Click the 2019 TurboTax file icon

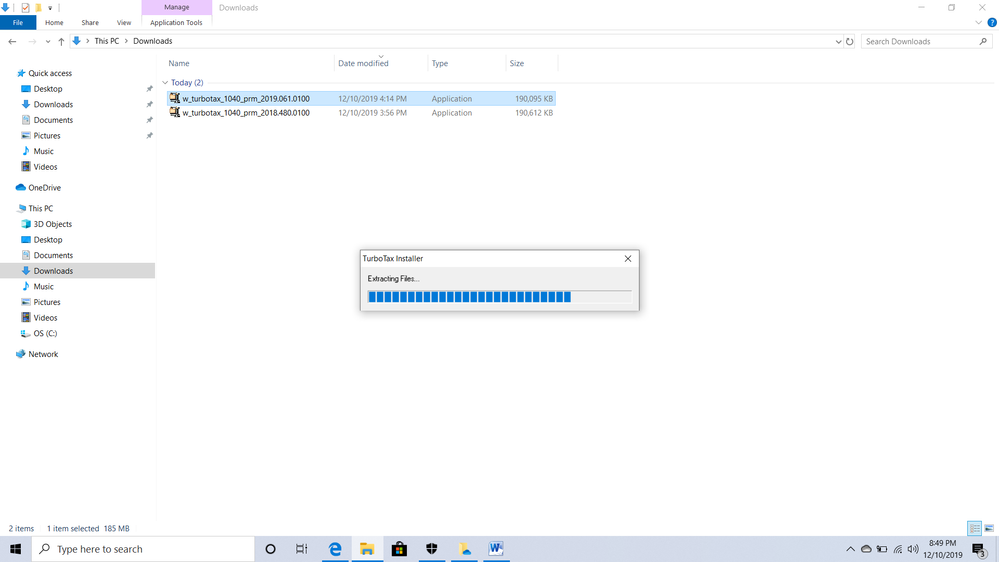click(x=175, y=98)
